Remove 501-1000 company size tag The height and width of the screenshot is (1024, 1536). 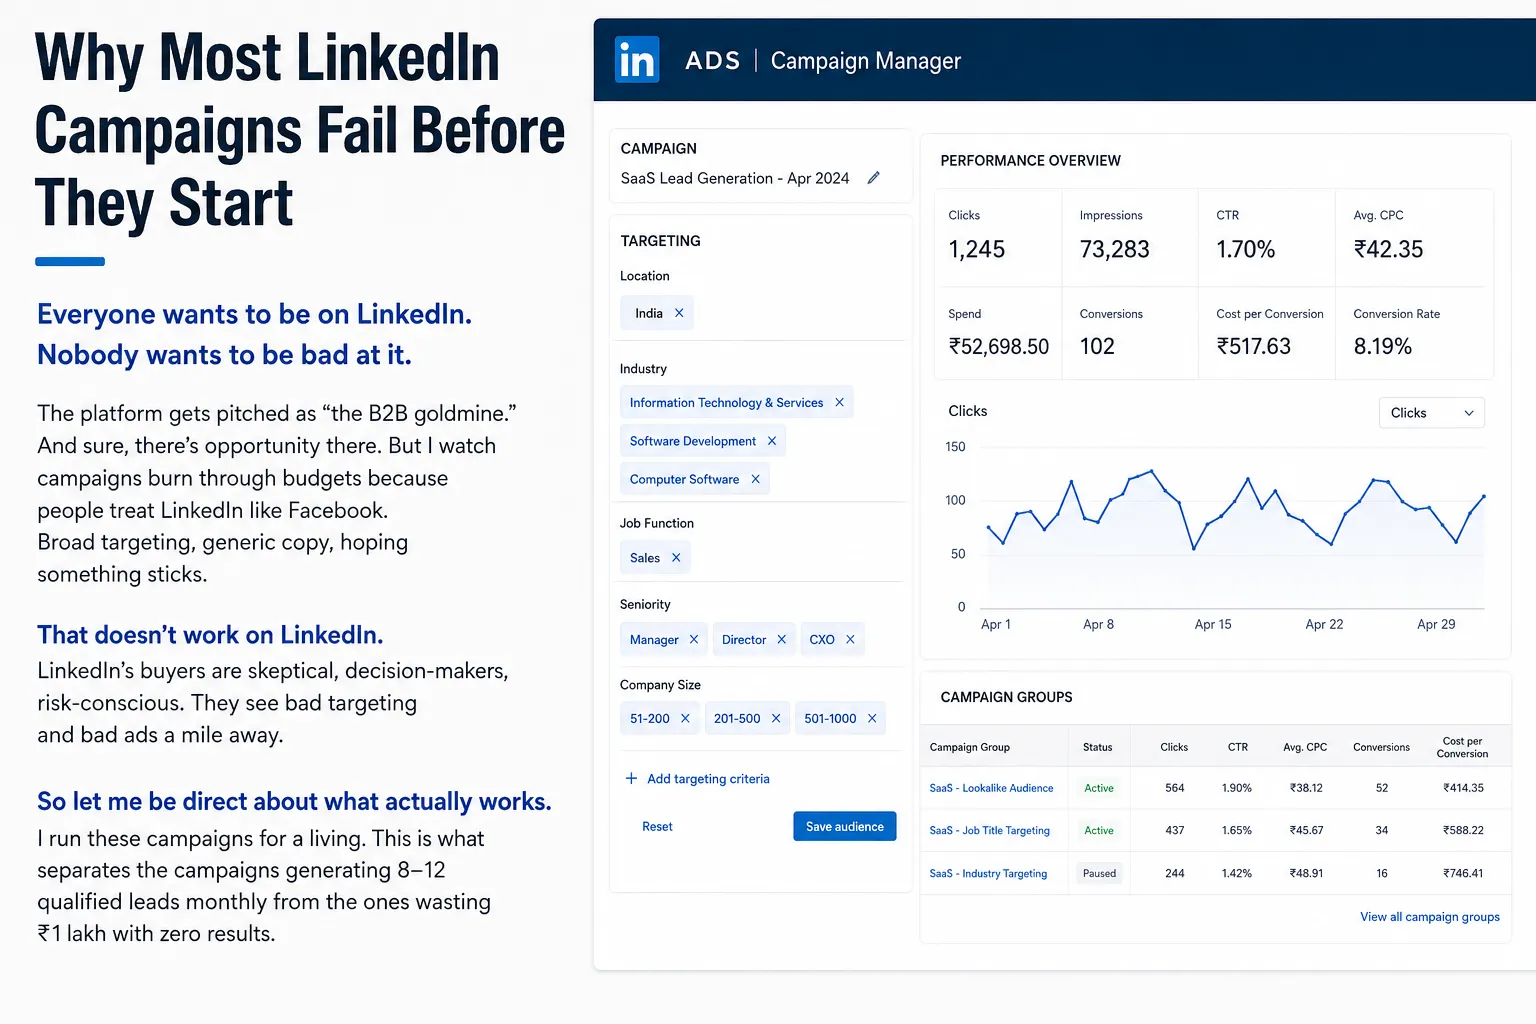point(872,719)
